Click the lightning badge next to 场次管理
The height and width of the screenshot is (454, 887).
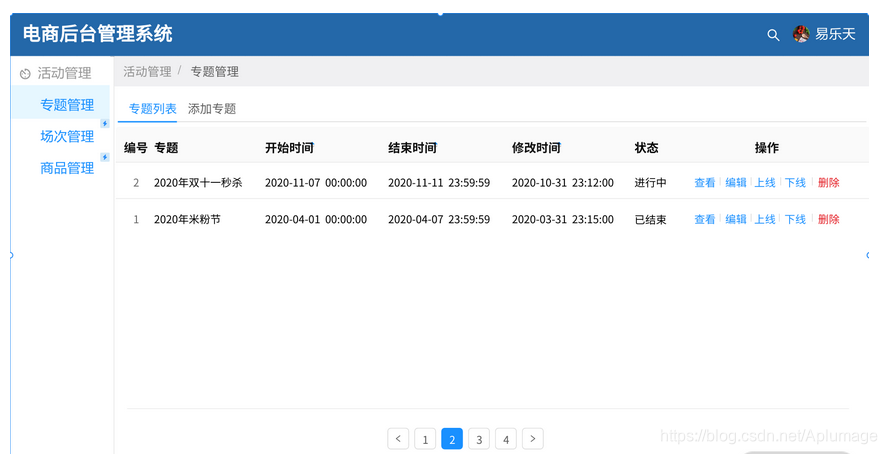(x=105, y=123)
